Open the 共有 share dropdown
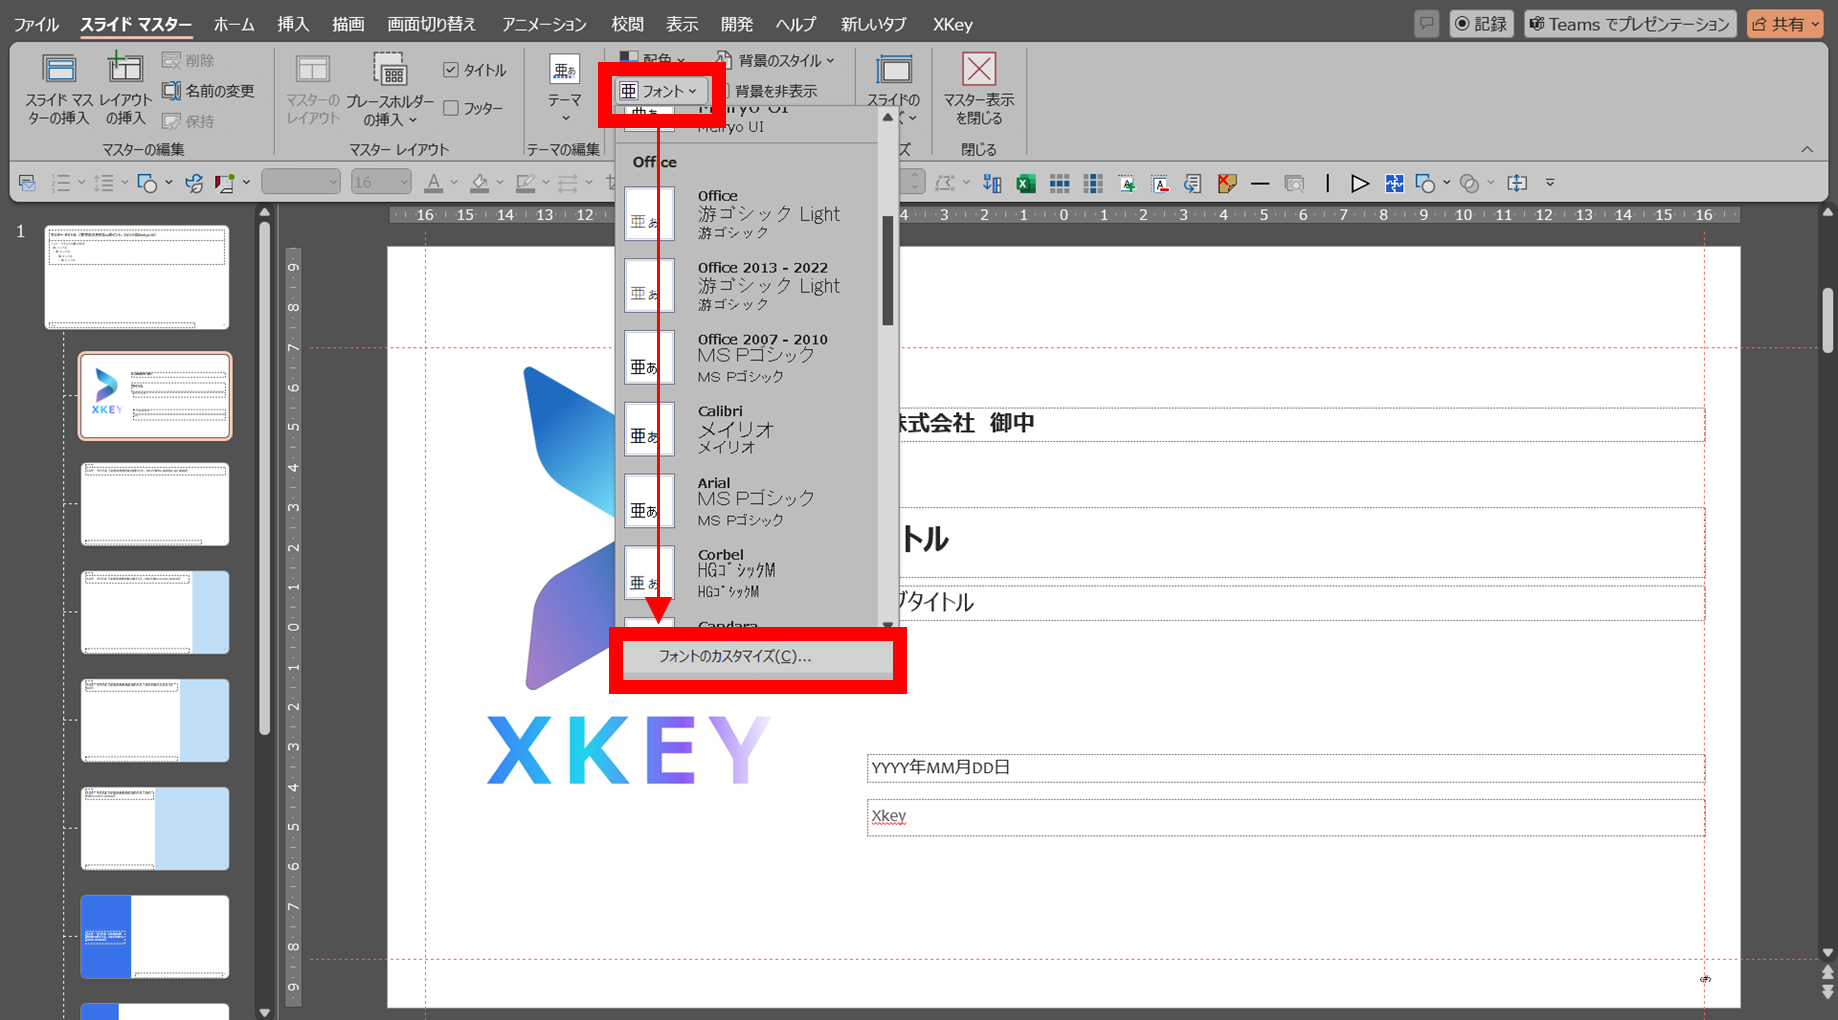The height and width of the screenshot is (1020, 1838). [x=1787, y=24]
